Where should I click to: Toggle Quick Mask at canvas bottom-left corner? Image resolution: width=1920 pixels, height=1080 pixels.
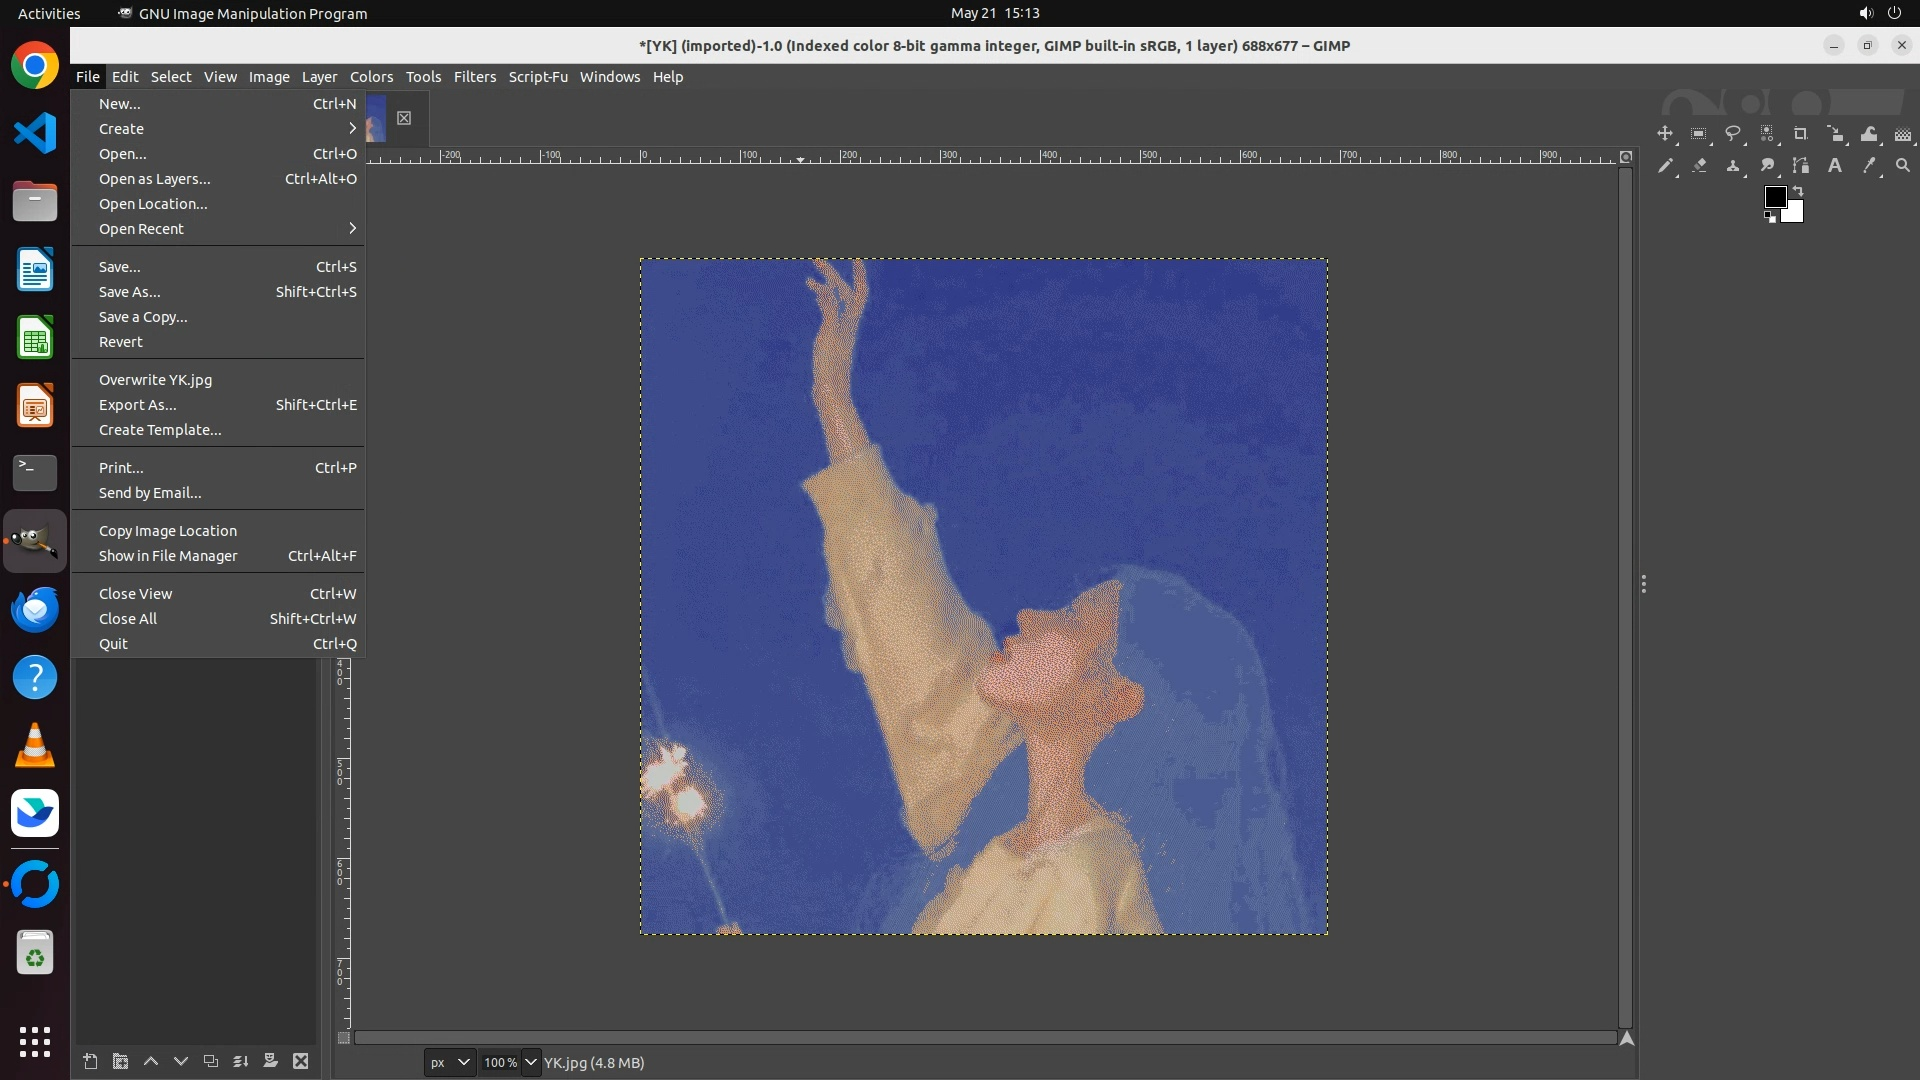coord(343,1038)
